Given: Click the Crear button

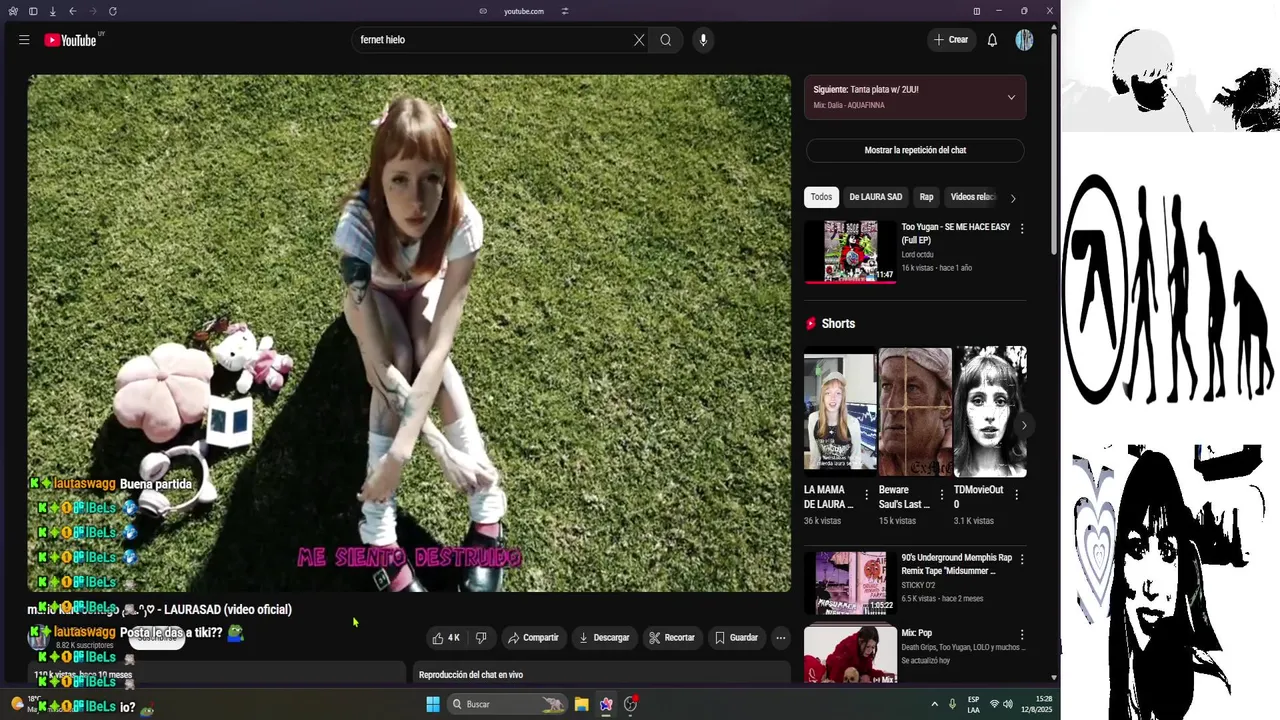Looking at the screenshot, I should coord(950,40).
